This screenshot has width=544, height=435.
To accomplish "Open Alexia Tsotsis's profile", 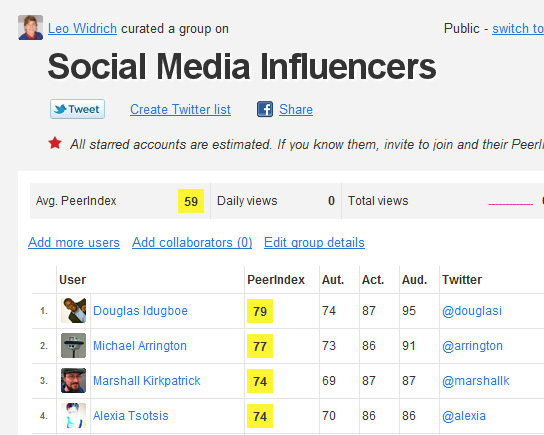I will coord(130,416).
